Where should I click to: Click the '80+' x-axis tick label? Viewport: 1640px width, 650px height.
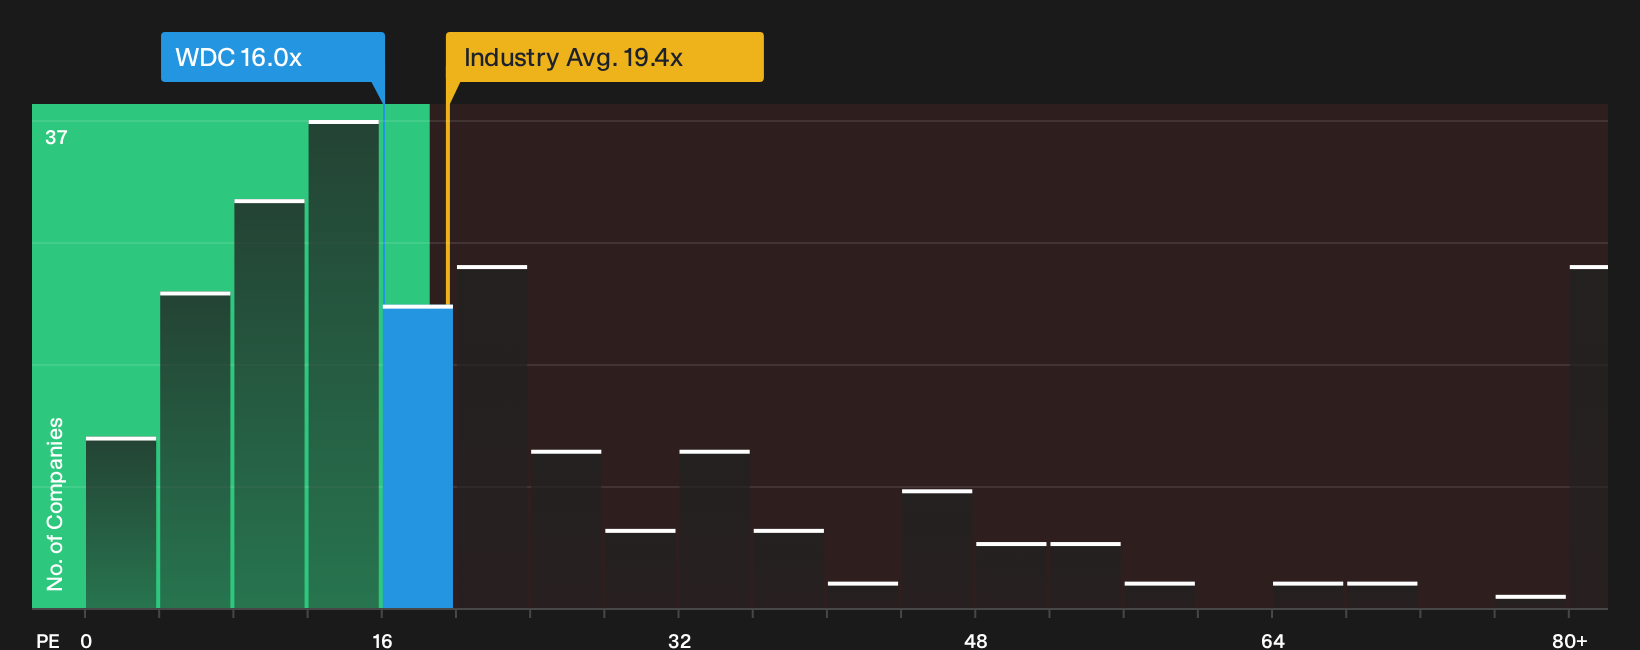(1569, 641)
